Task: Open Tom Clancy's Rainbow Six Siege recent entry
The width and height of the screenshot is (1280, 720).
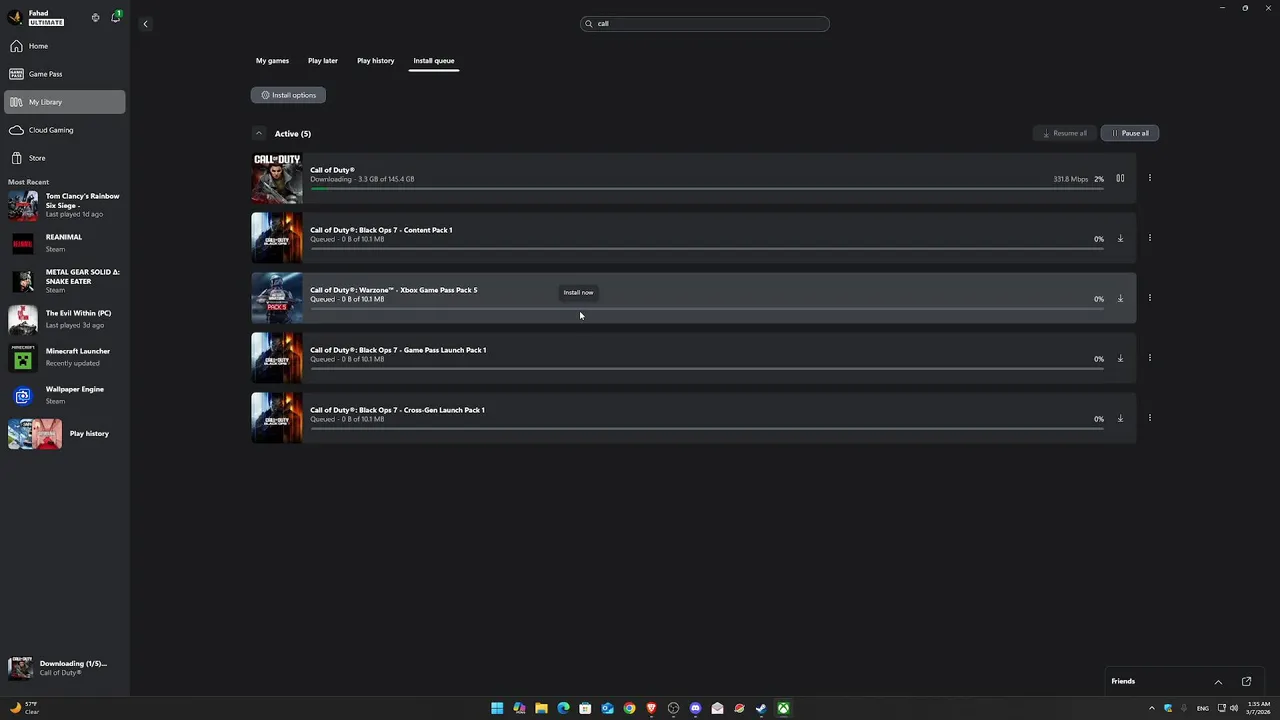Action: [x=65, y=205]
